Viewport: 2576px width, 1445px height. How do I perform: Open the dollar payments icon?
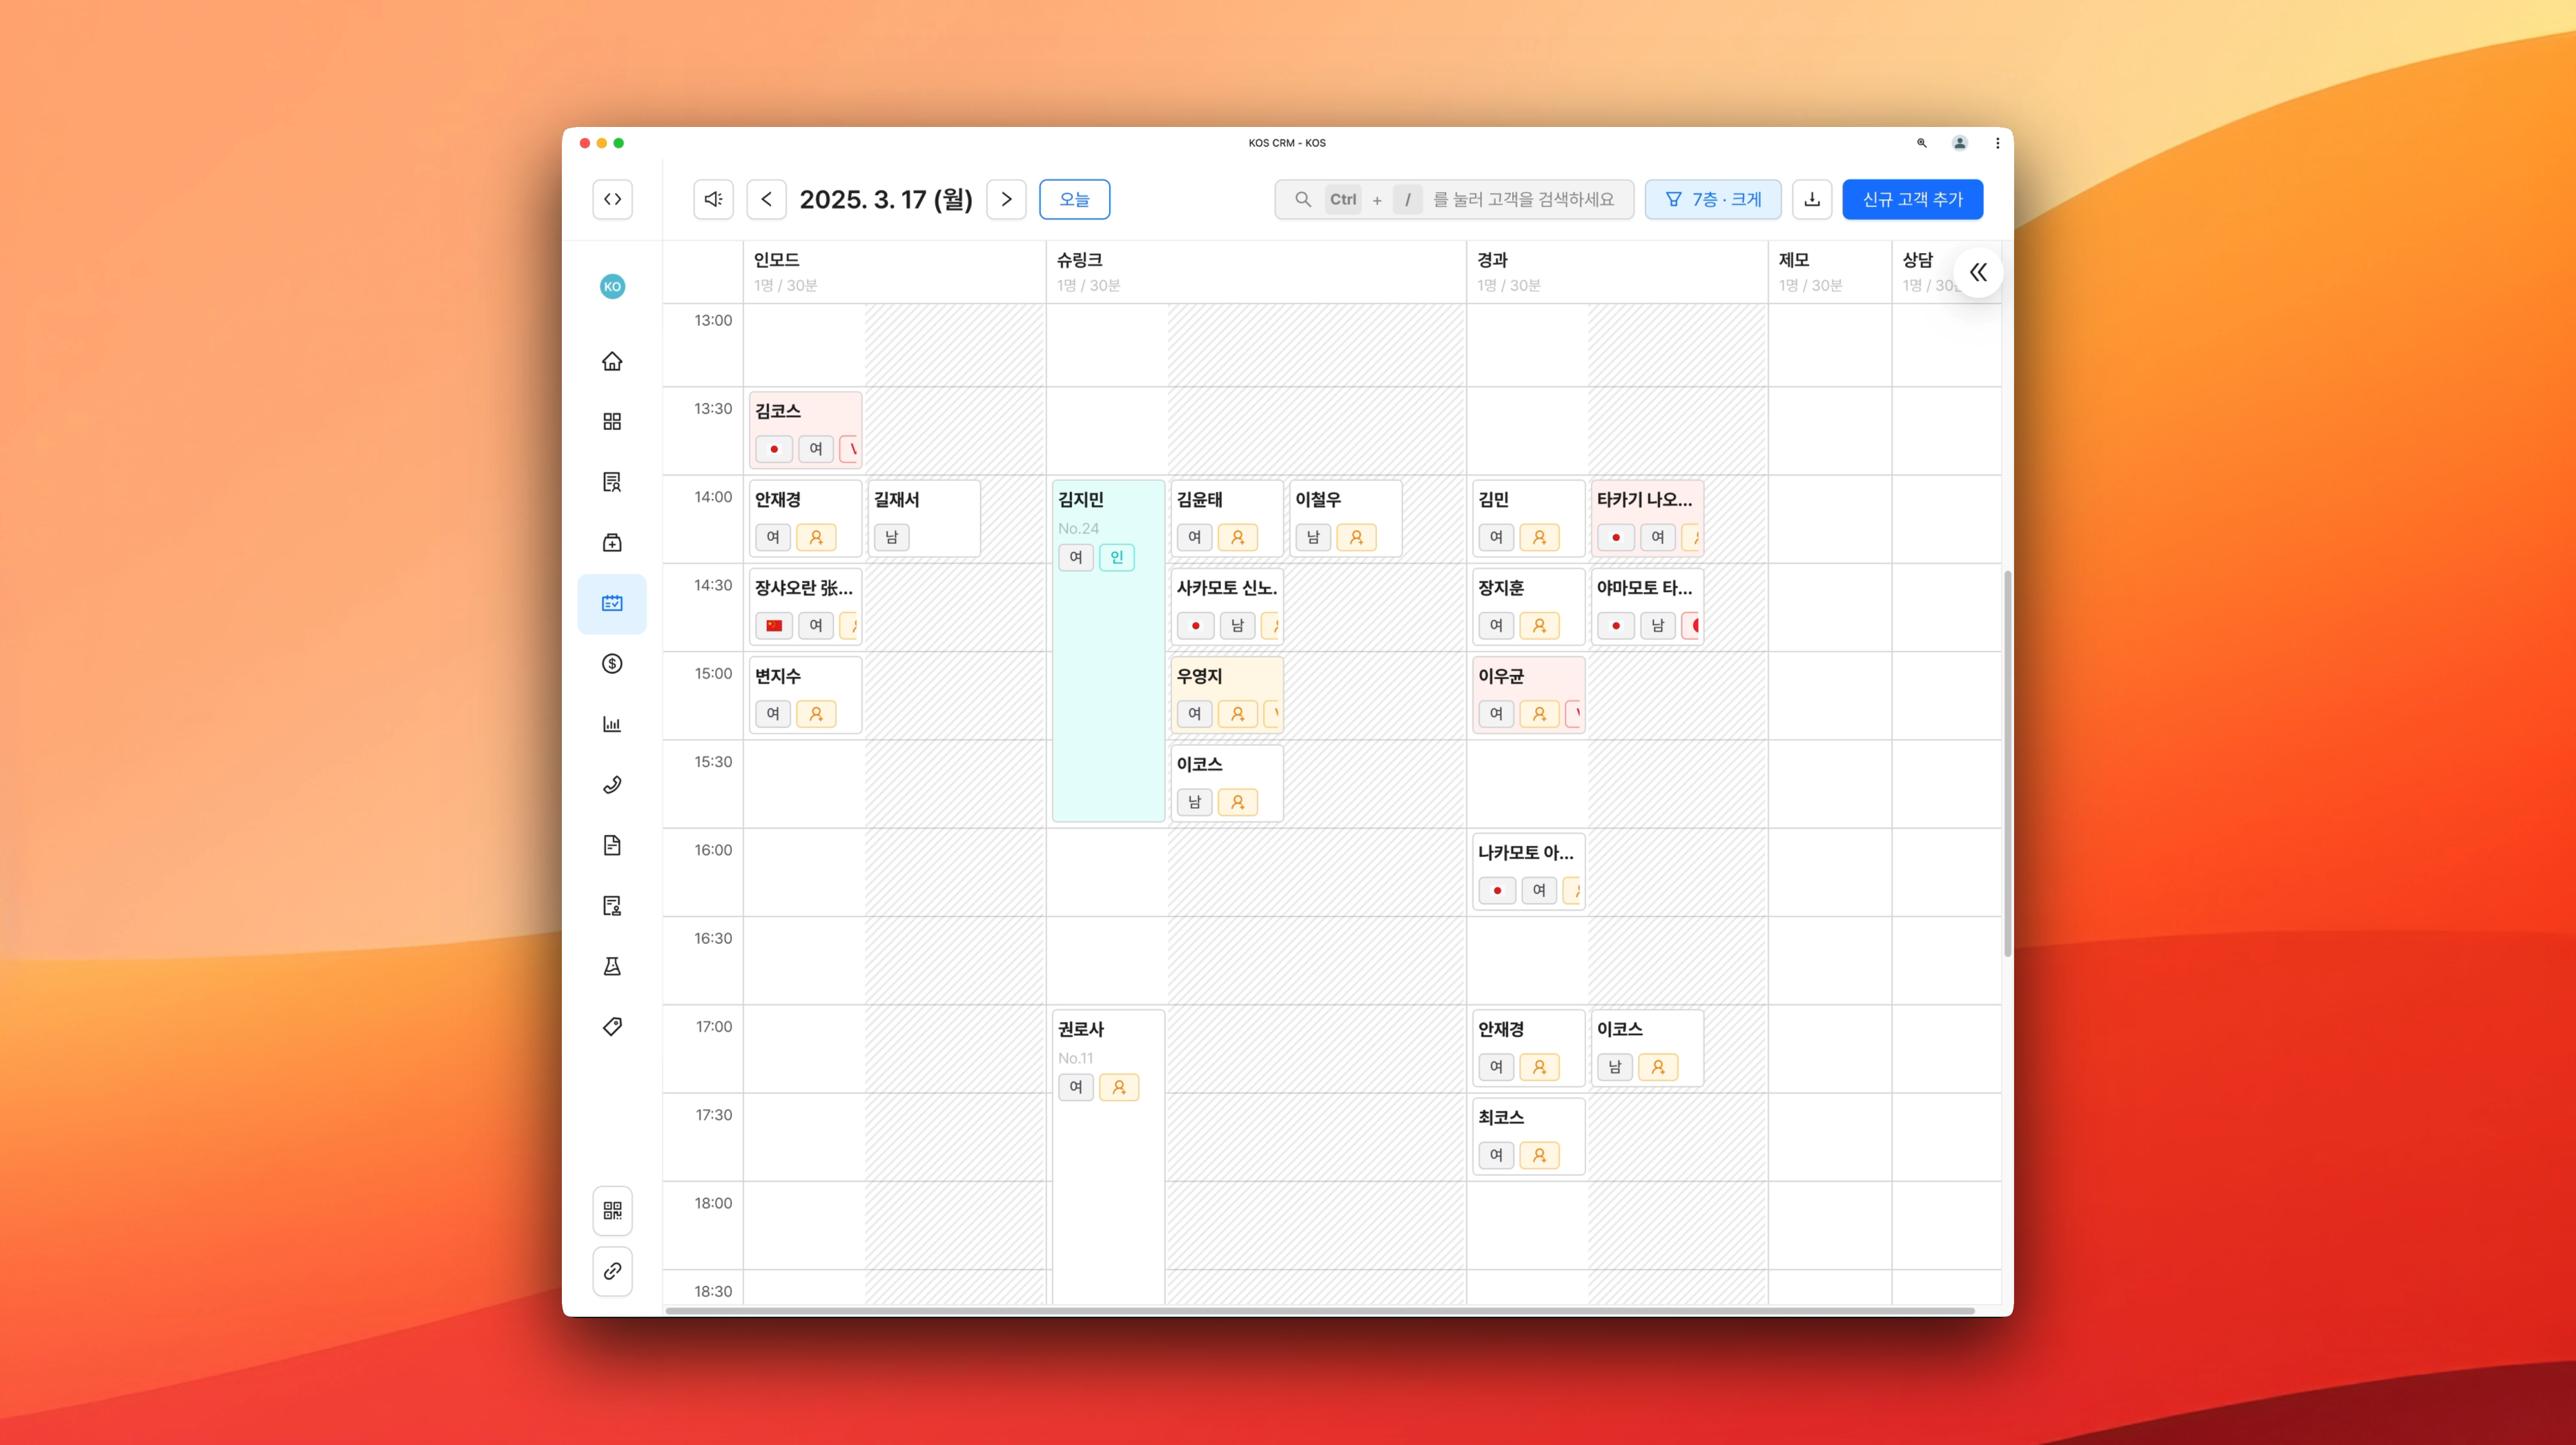point(612,663)
